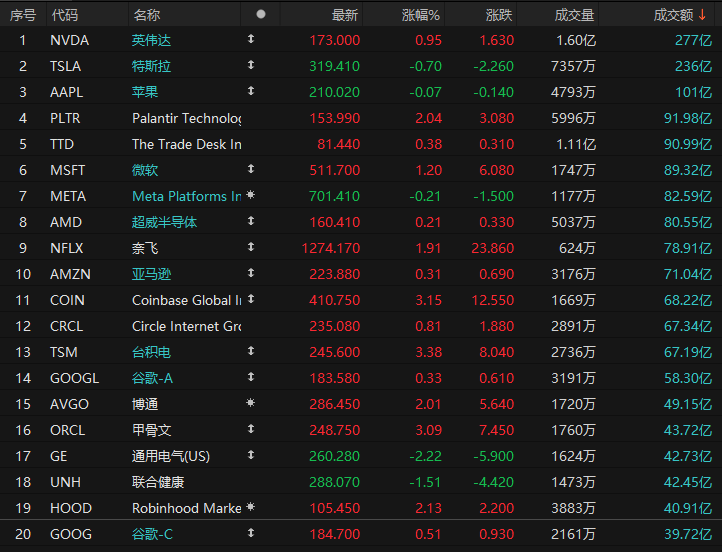Select stock code TTD

[62, 144]
